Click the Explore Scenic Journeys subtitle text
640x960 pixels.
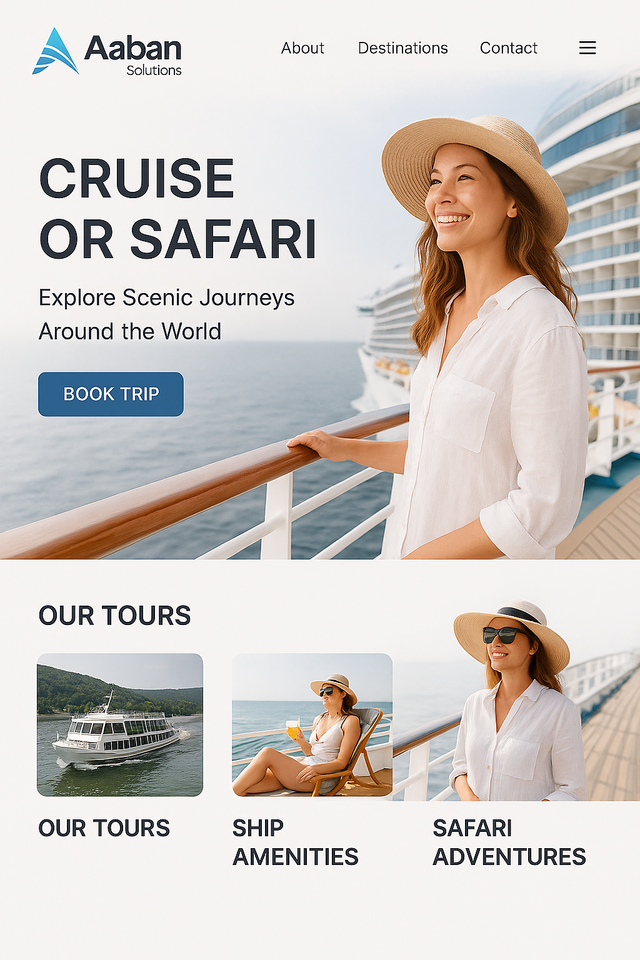coord(167,314)
